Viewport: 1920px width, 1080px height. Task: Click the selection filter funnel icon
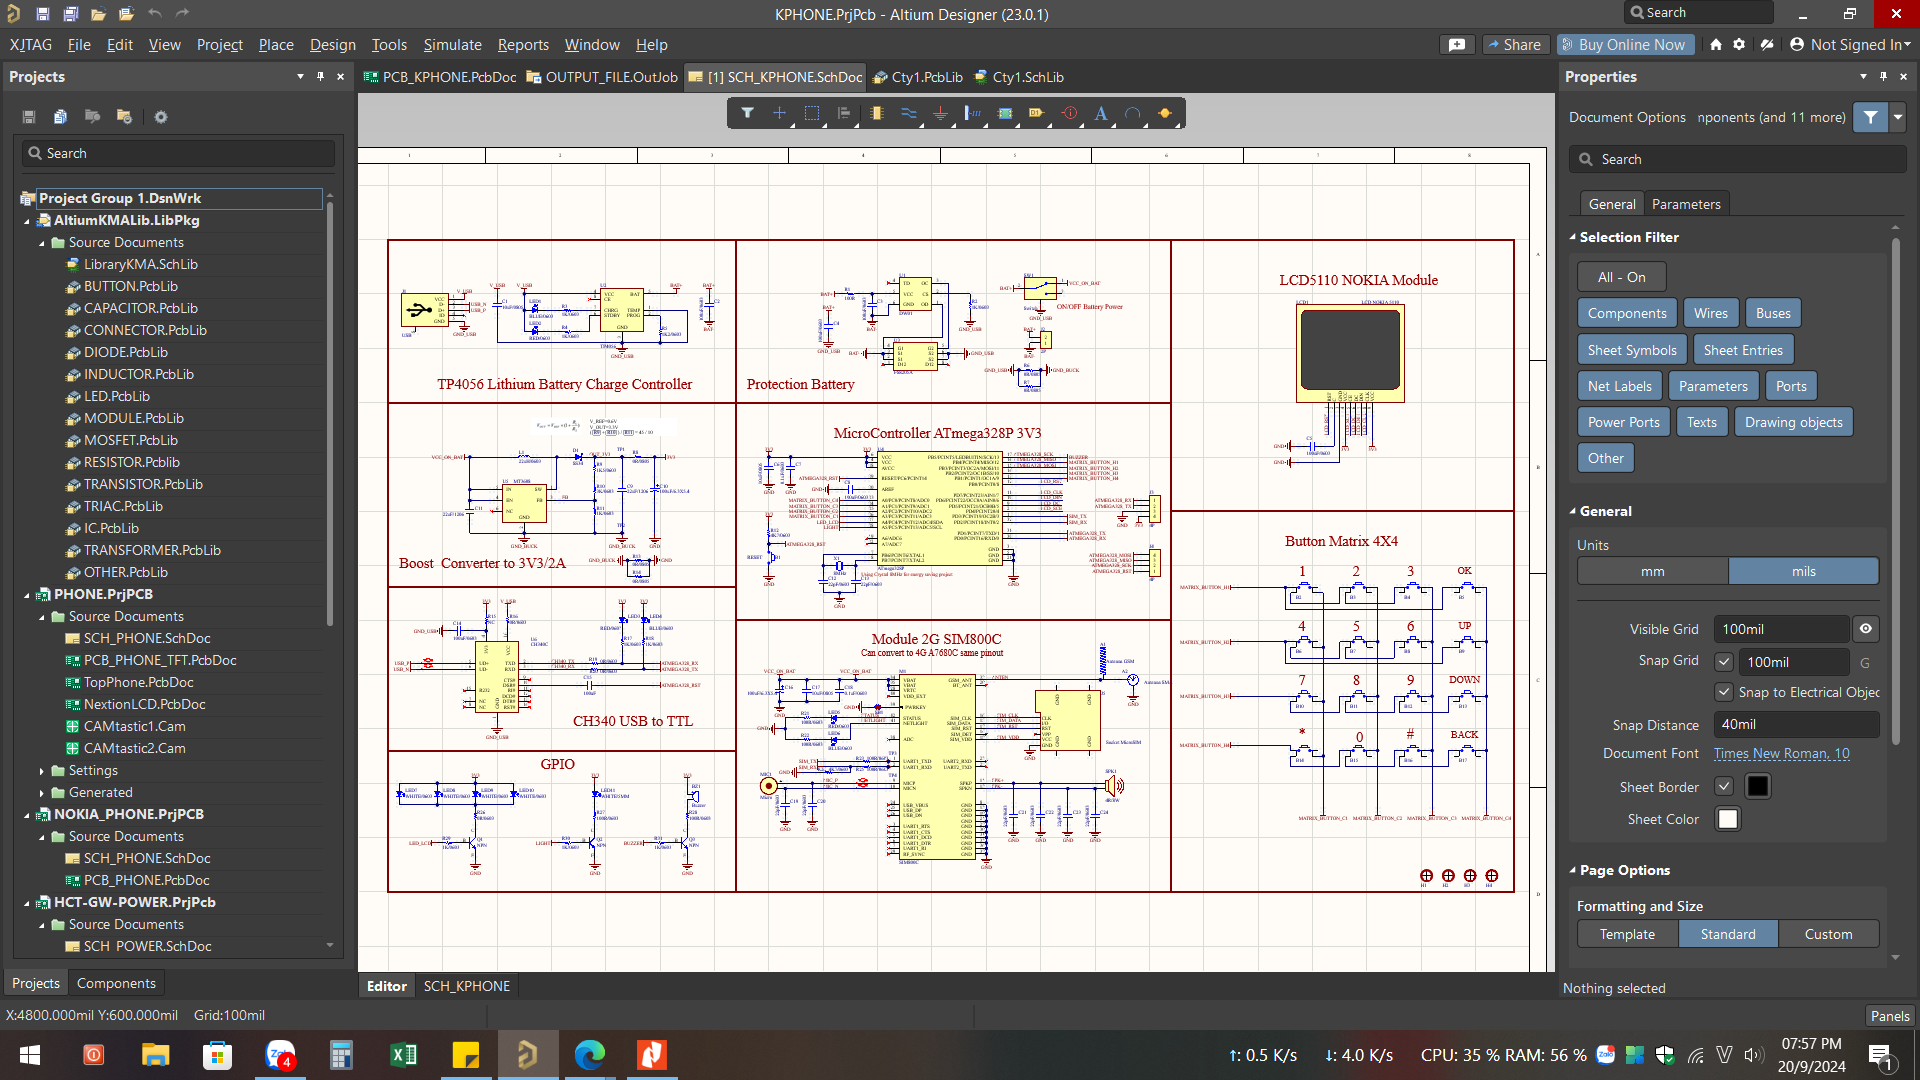tap(1869, 117)
